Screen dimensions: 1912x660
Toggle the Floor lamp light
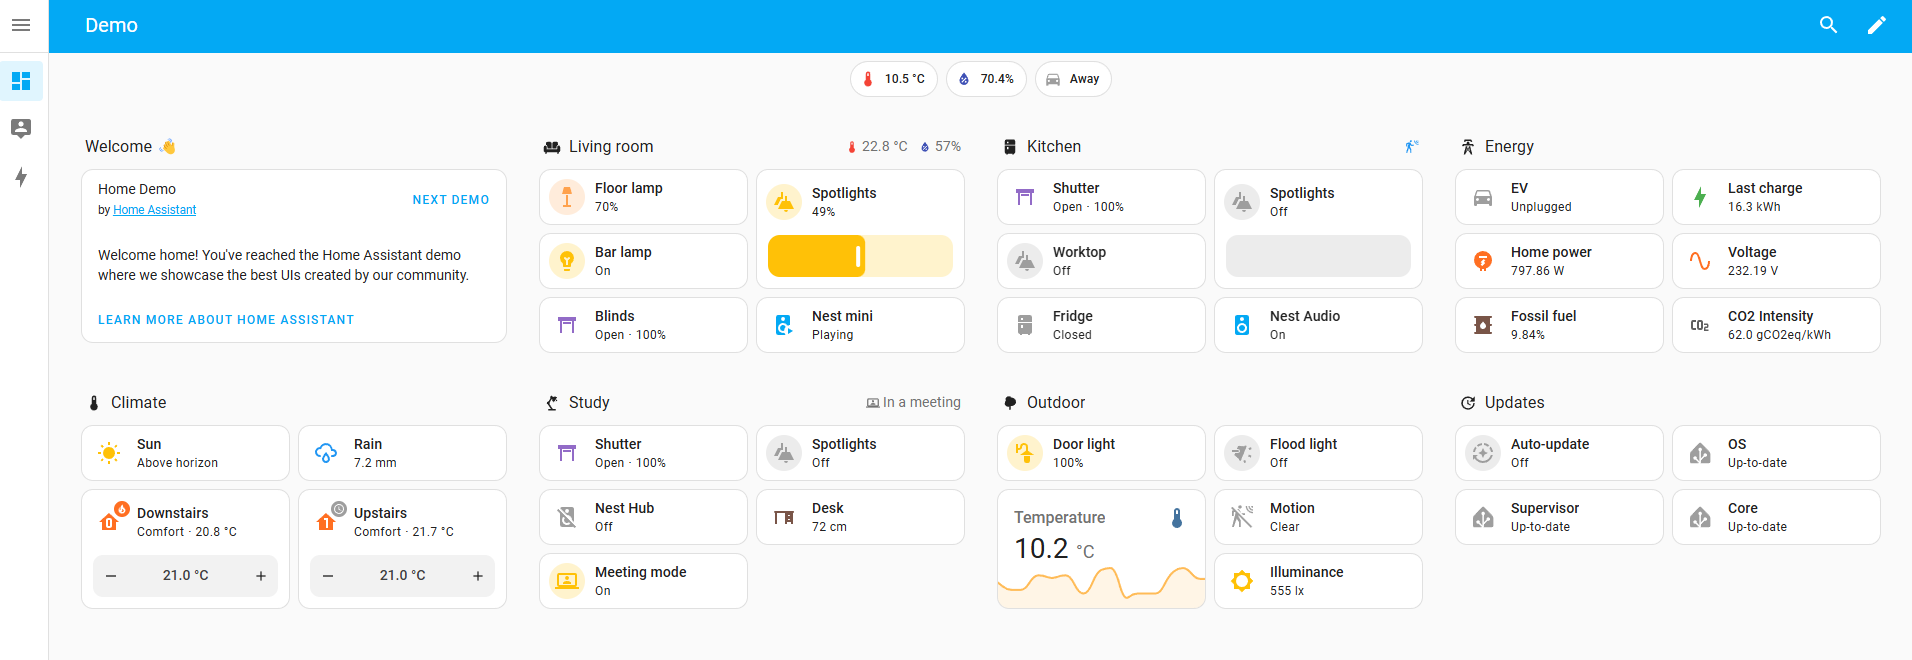coord(567,197)
